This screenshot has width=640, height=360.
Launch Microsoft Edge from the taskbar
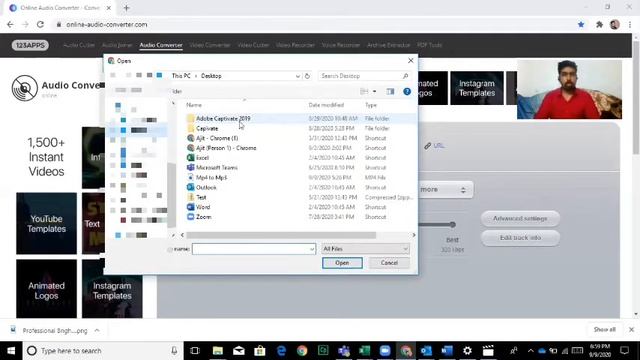point(282,351)
